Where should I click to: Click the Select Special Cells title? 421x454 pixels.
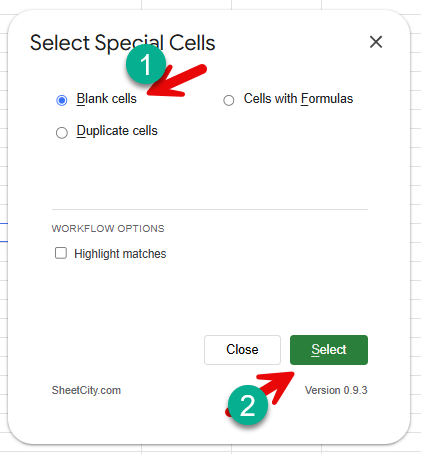(x=123, y=43)
